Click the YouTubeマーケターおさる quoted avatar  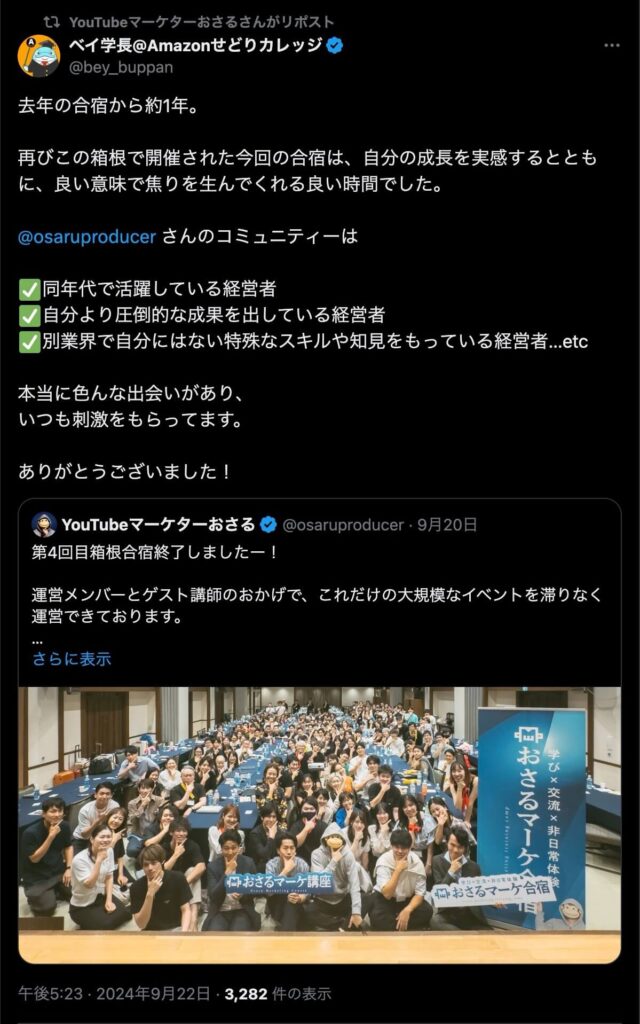[x=44, y=524]
